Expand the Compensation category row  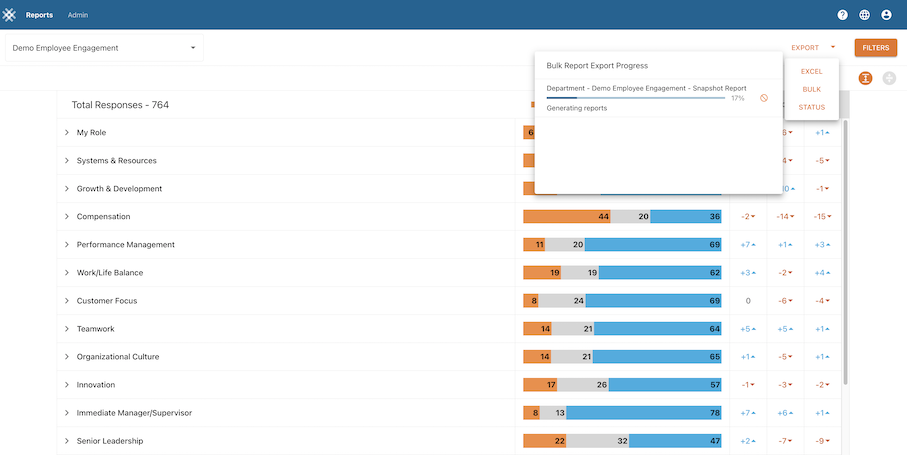point(67,217)
